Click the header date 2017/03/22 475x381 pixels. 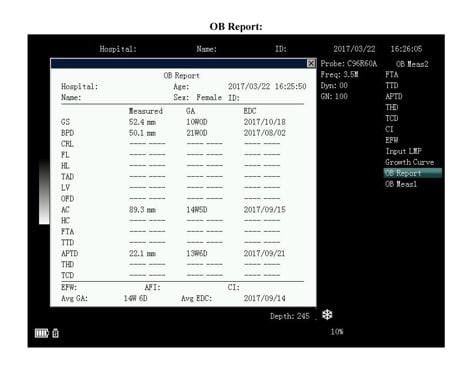(x=354, y=49)
